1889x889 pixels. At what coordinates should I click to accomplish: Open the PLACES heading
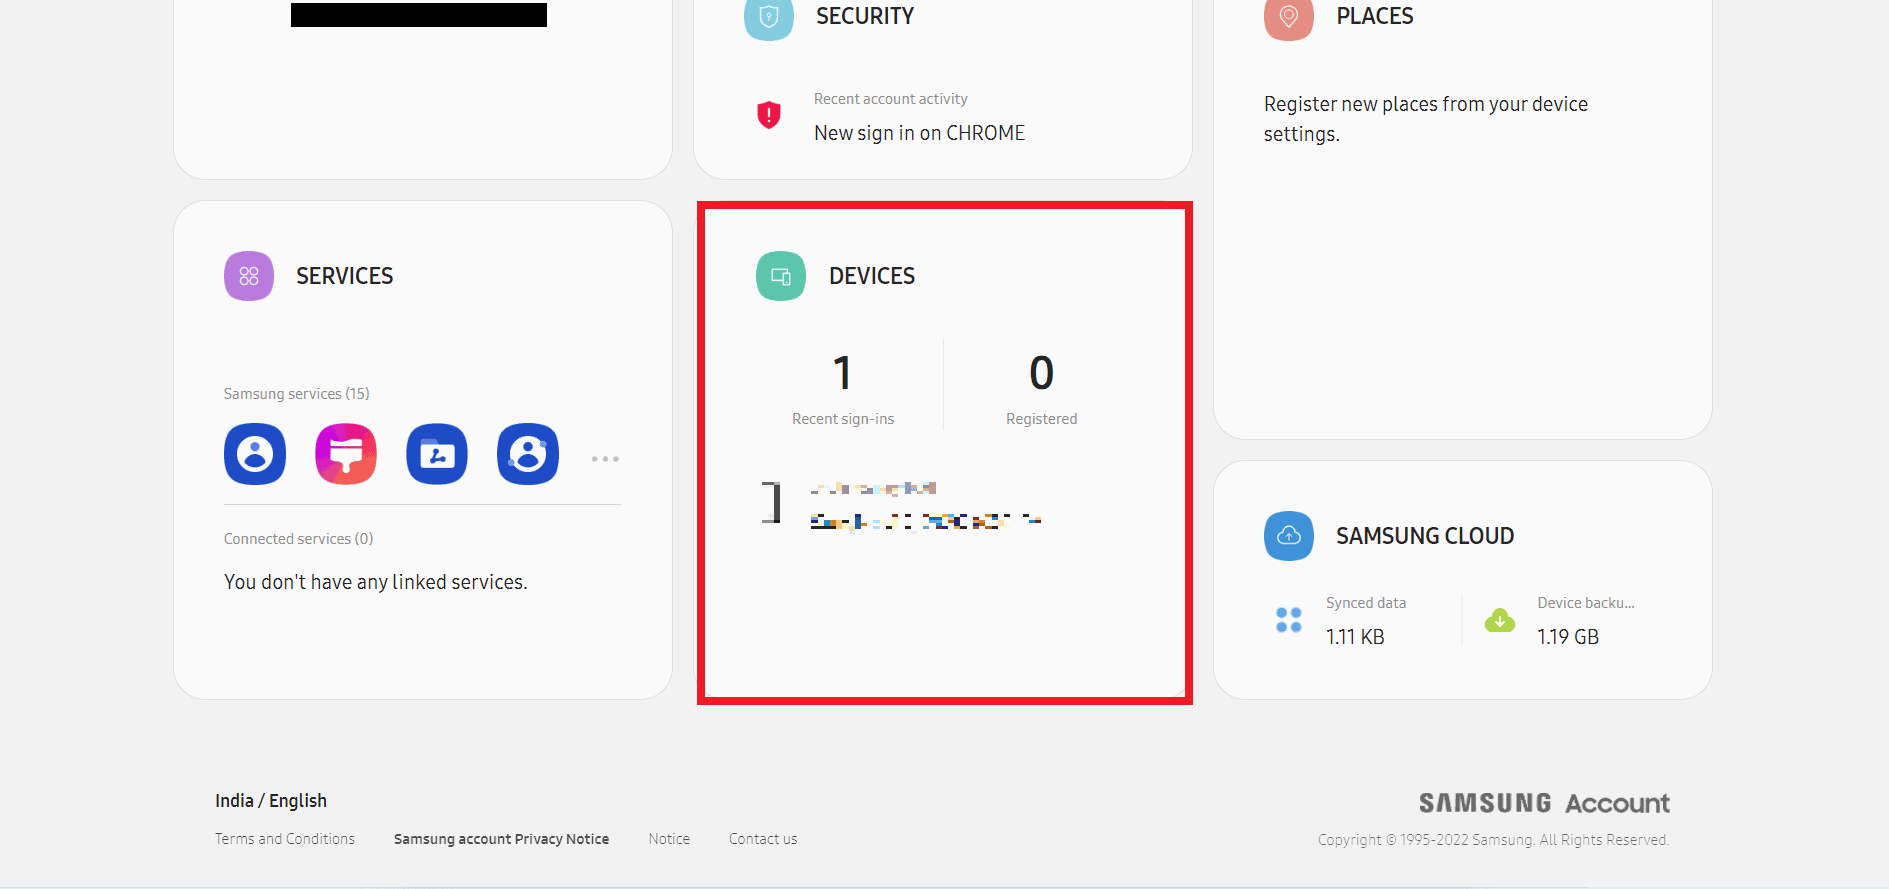(1375, 16)
